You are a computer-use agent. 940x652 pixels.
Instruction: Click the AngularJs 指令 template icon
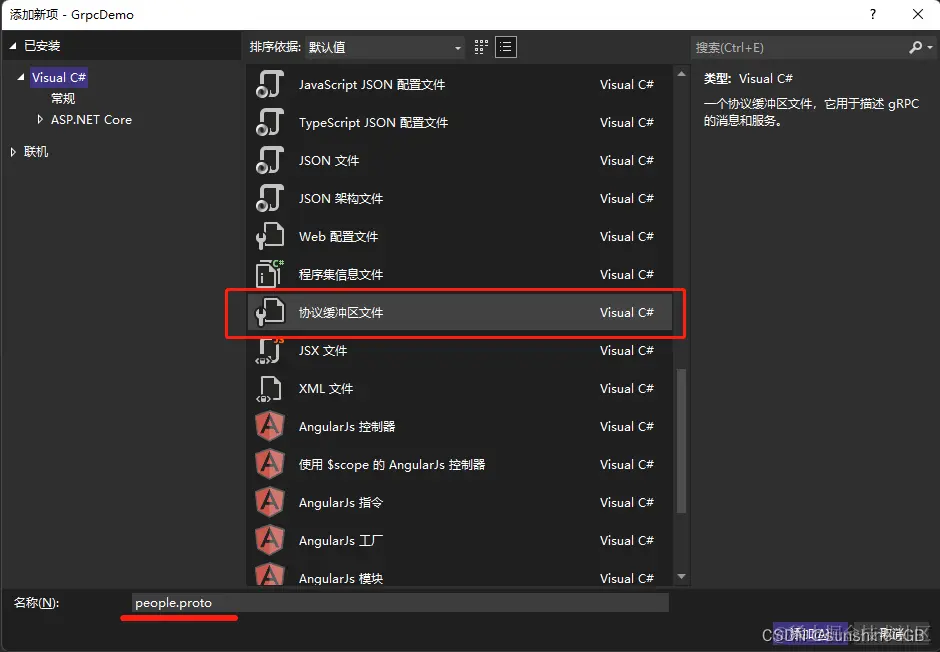coord(269,502)
